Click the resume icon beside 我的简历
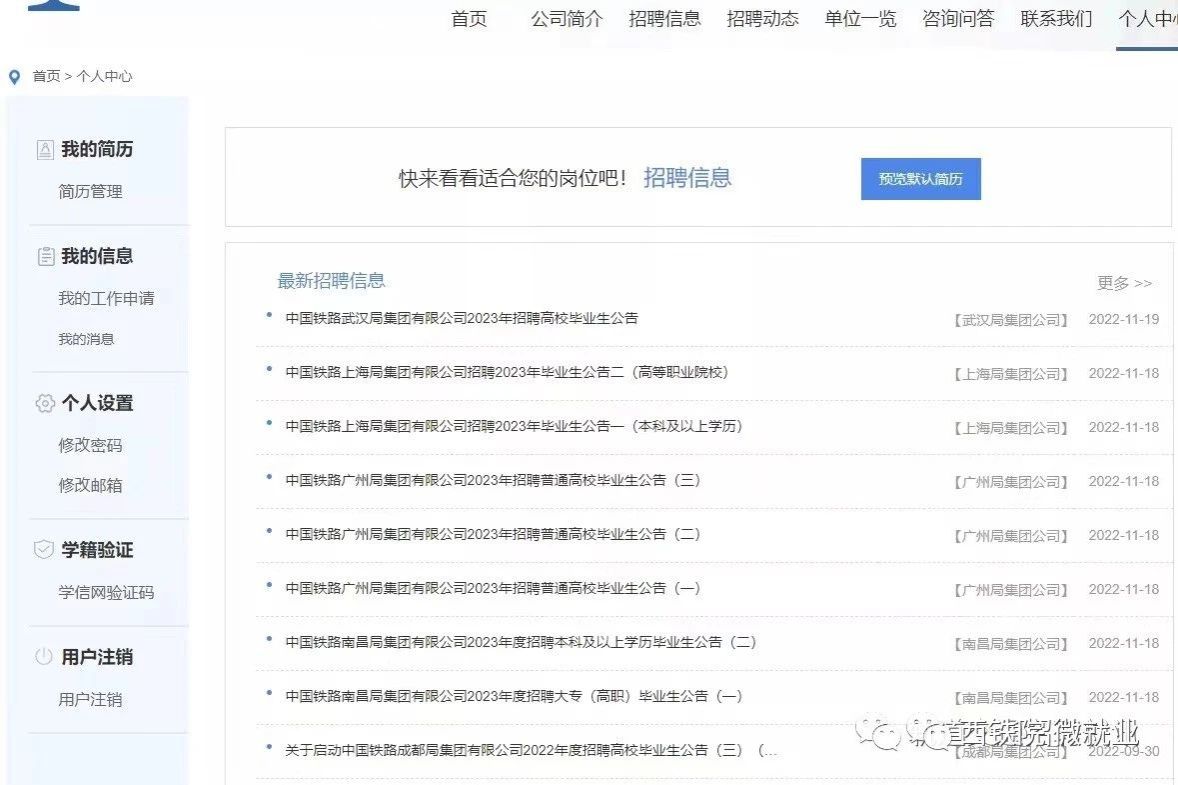Image resolution: width=1178 pixels, height=785 pixels. [x=45, y=150]
